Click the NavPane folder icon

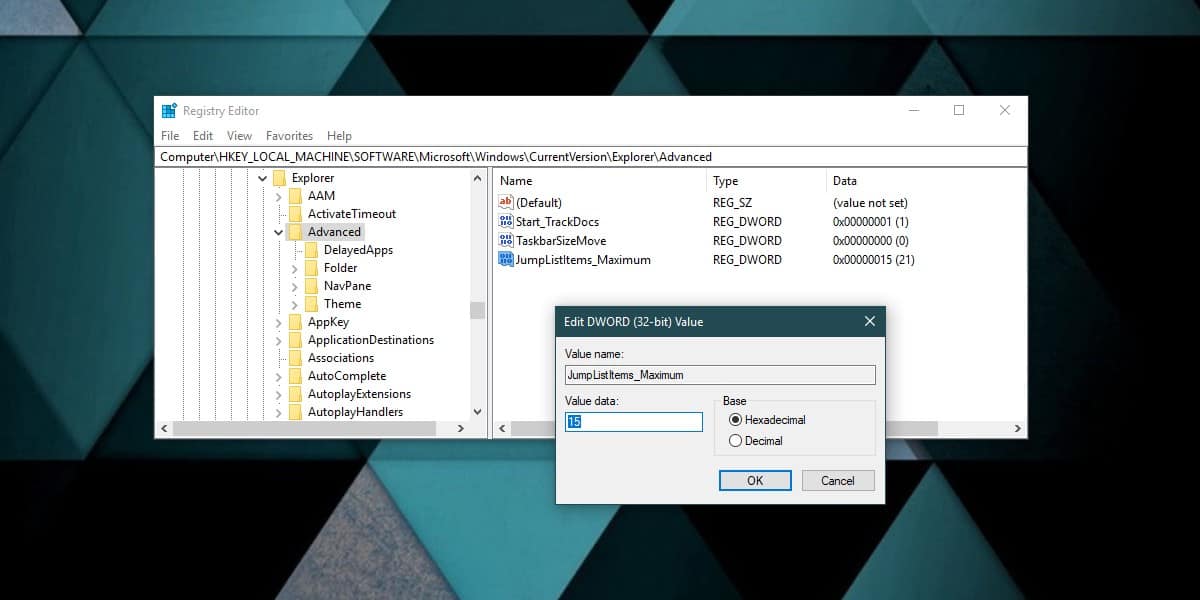[x=311, y=286]
